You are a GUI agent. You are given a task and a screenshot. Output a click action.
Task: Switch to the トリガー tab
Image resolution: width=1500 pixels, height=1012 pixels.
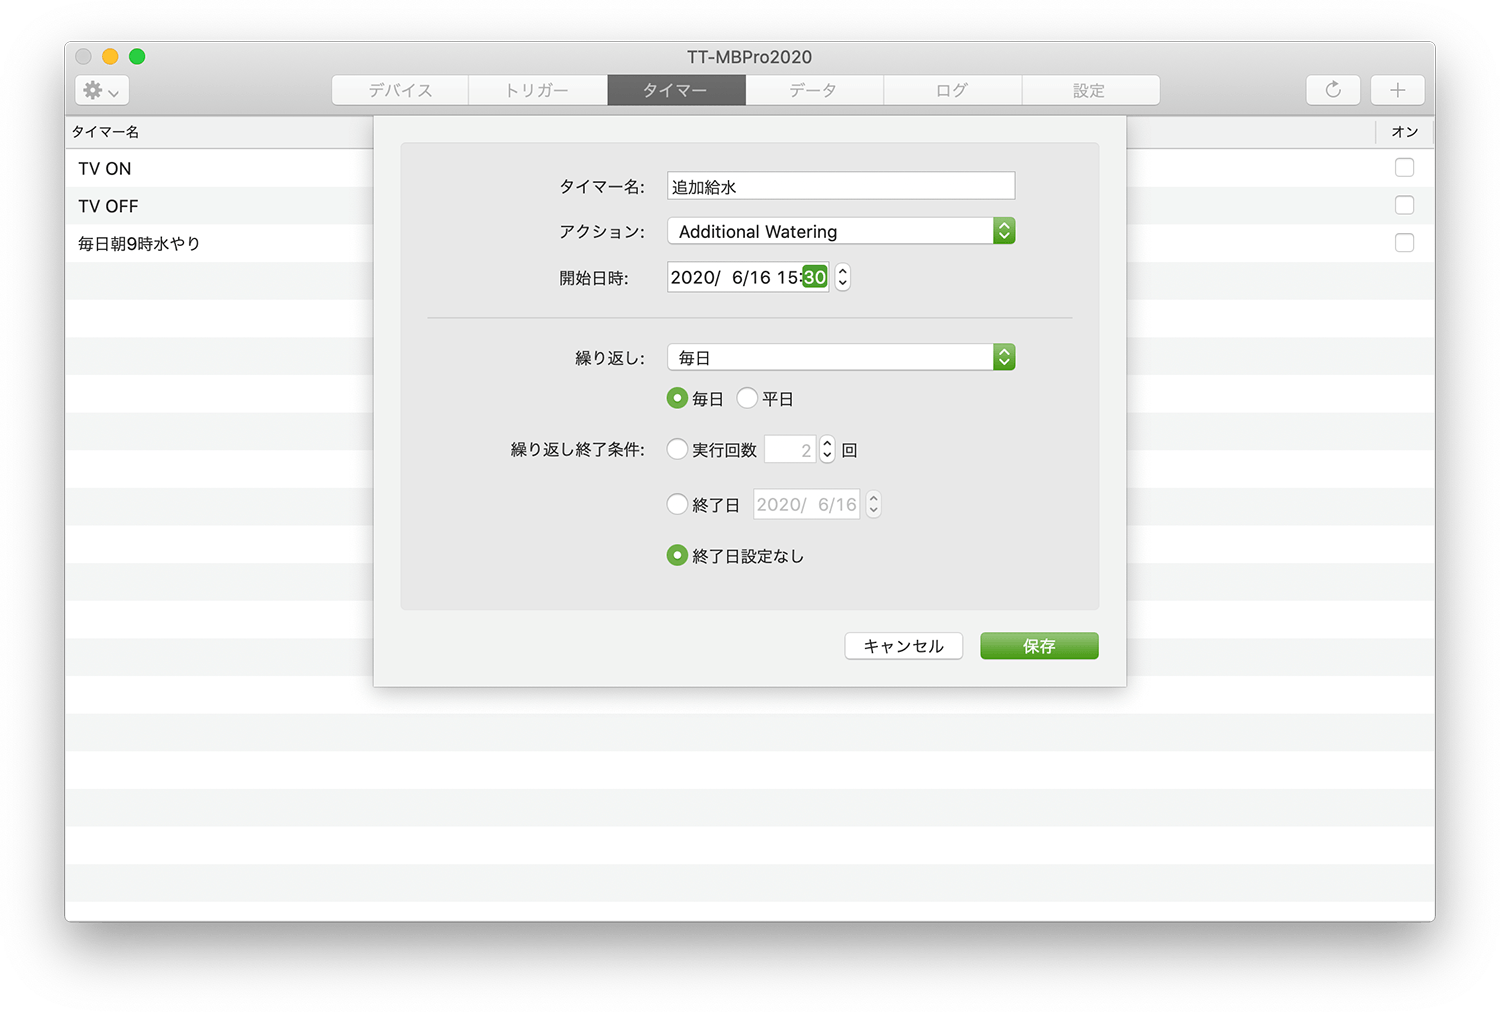[x=538, y=90]
